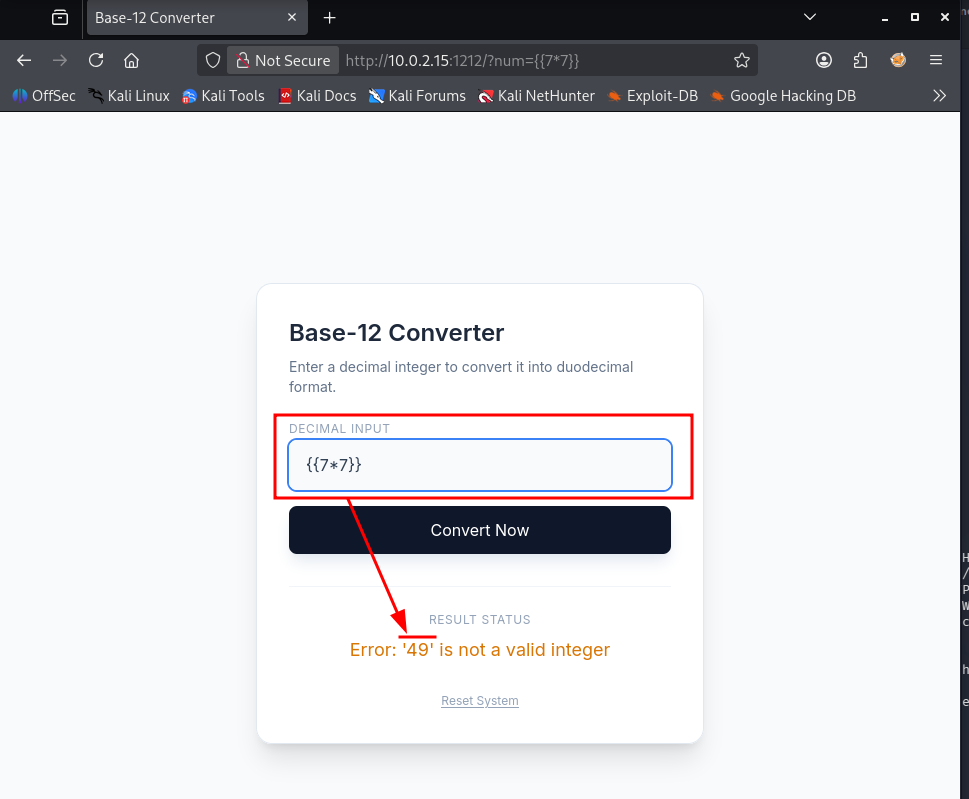Viewport: 969px width, 799px height.
Task: Open a new tab with plus button
Action: [x=329, y=18]
